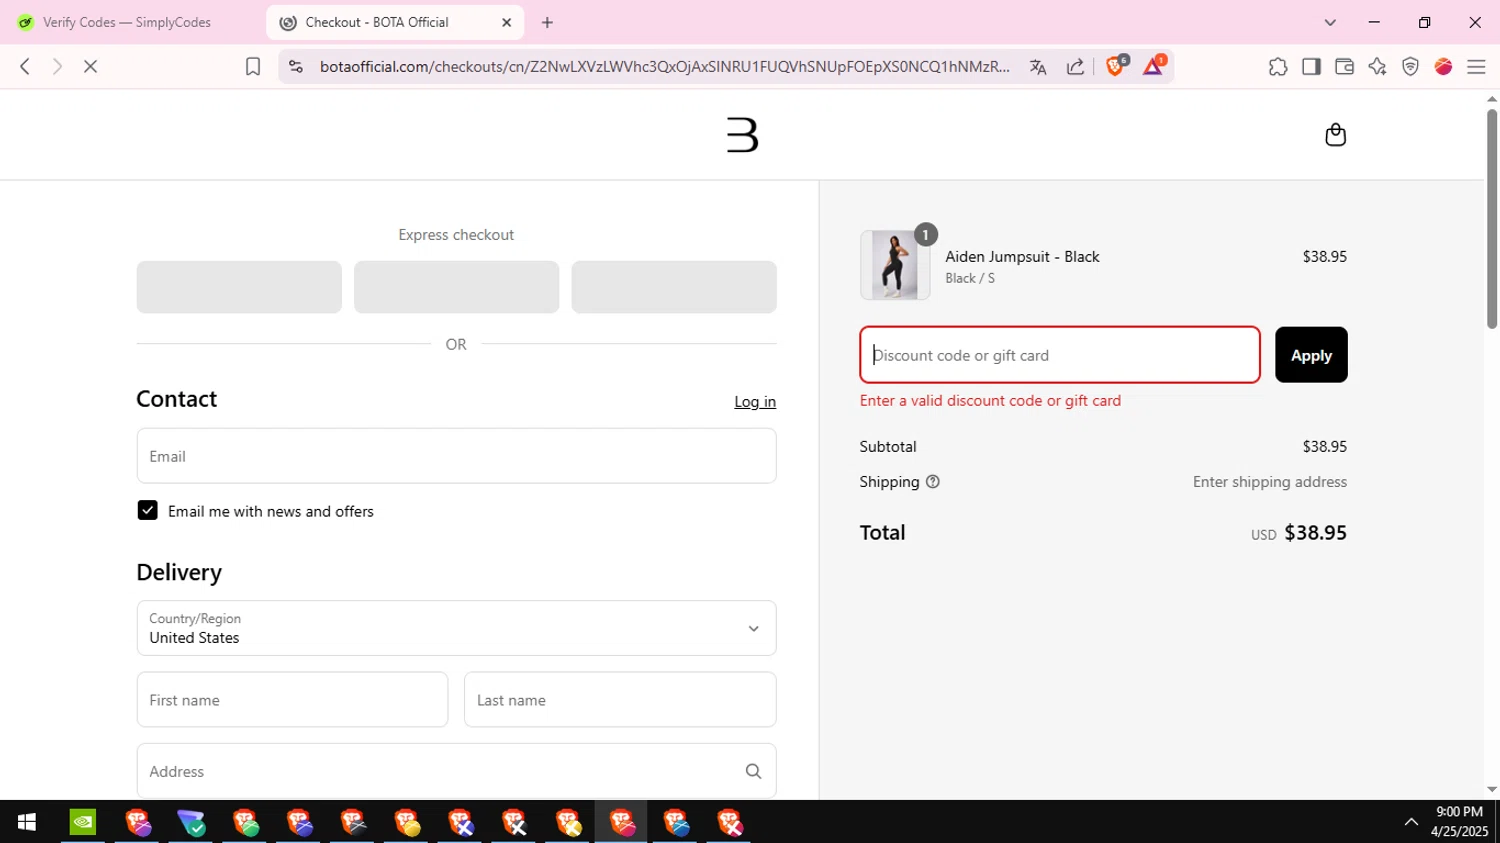Open the tab search dropdown arrow

click(x=1330, y=22)
